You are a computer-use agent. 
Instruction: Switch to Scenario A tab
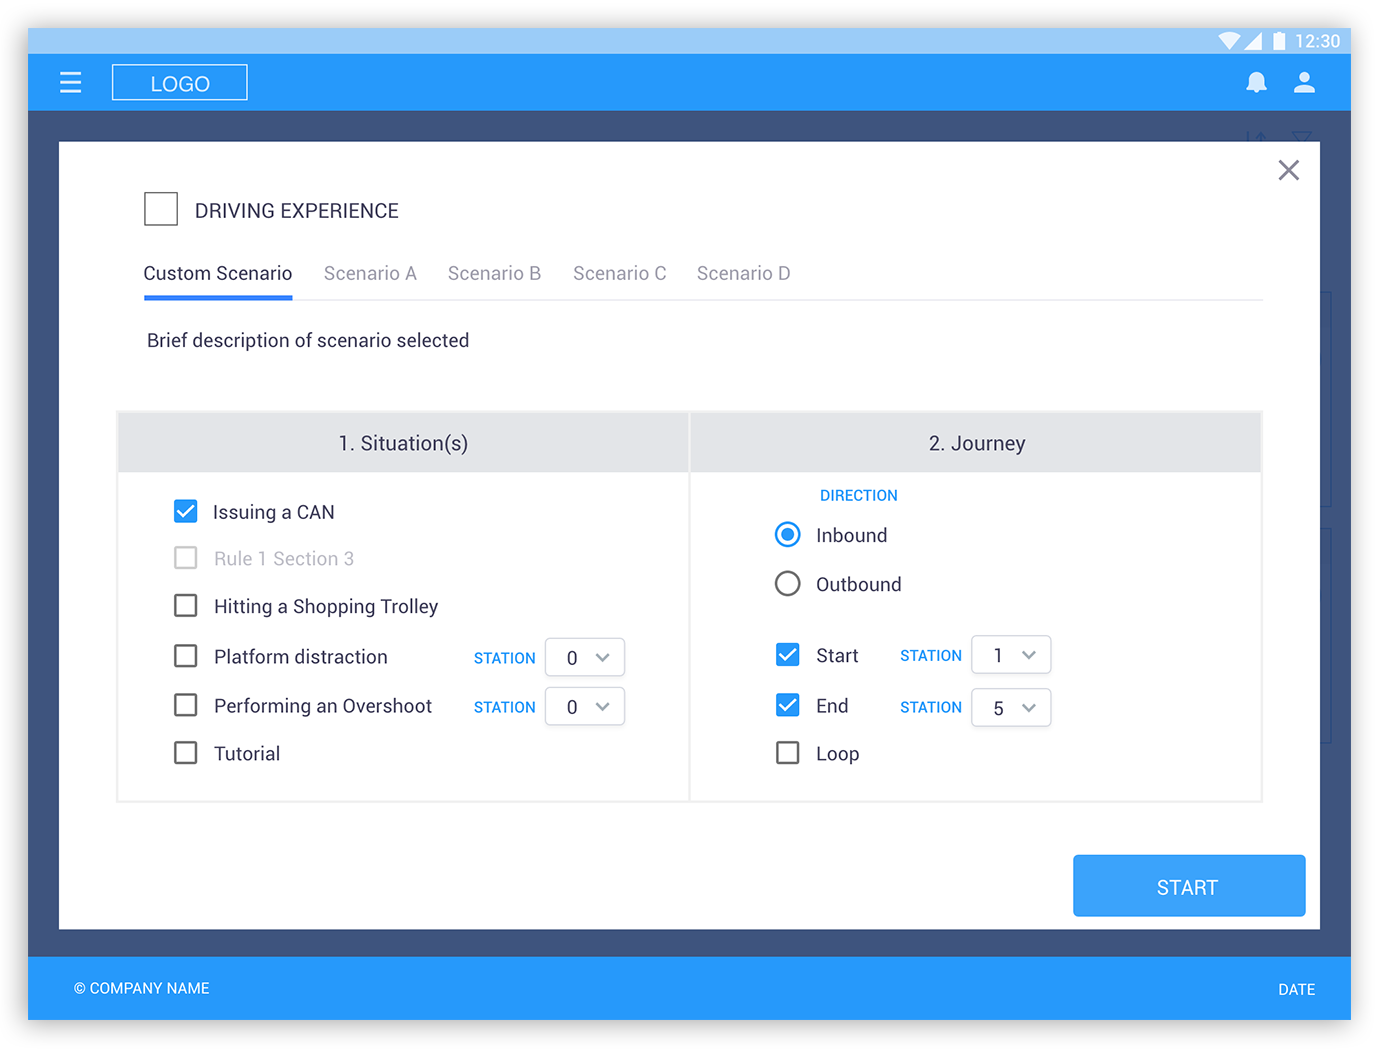click(370, 273)
